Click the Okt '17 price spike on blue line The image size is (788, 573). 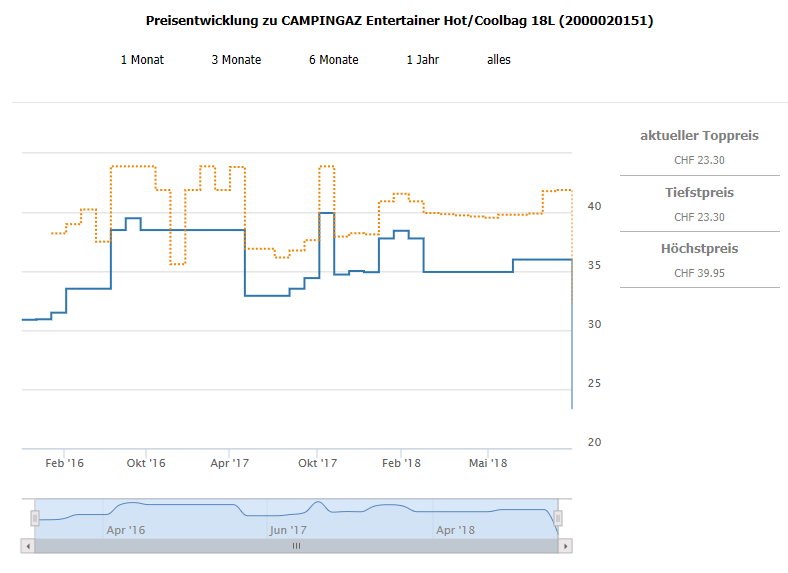pos(327,213)
